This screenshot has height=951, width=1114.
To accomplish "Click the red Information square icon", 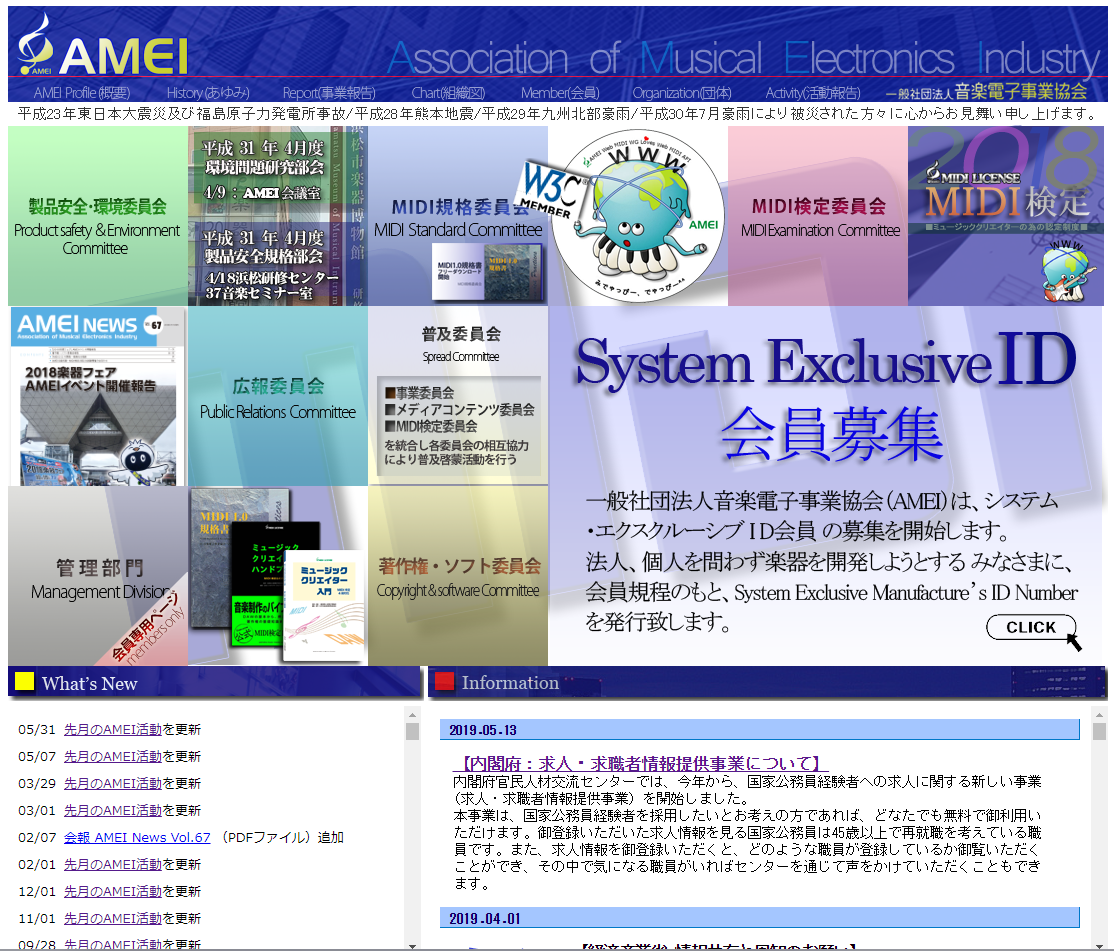I will [x=444, y=681].
